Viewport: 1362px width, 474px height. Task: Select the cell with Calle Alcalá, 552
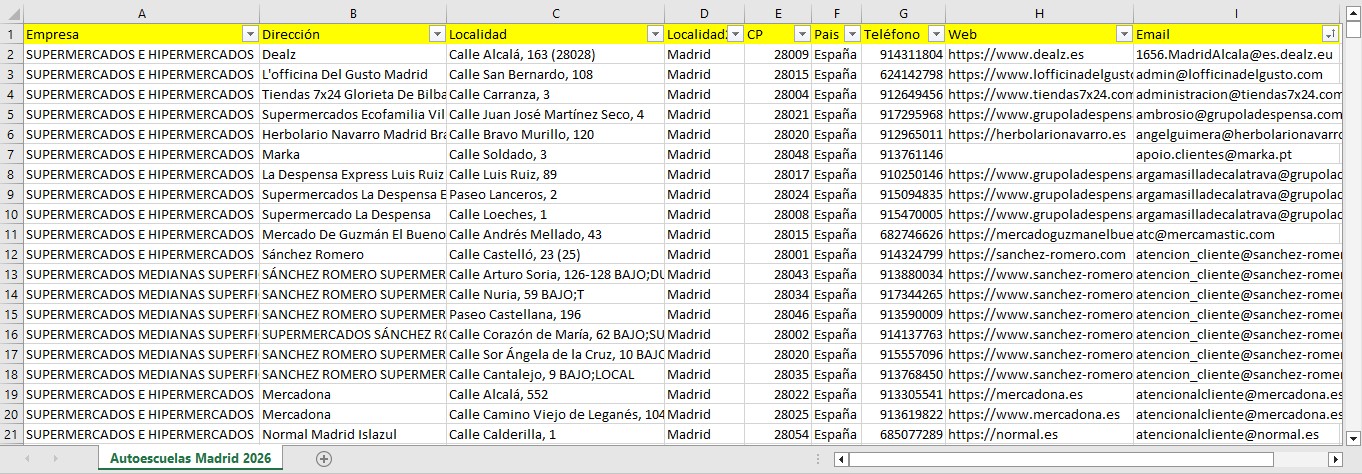(x=555, y=394)
